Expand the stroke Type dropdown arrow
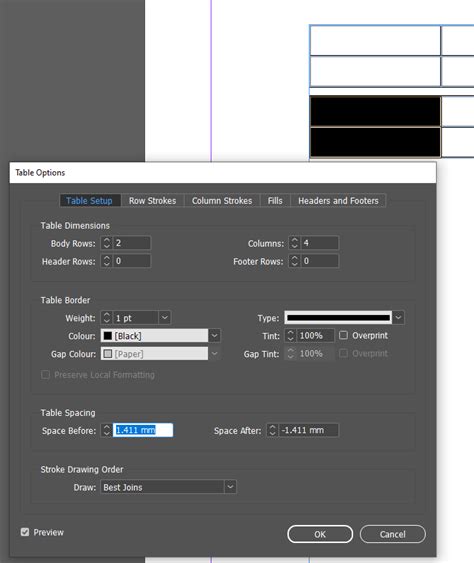474x563 pixels. [398, 318]
